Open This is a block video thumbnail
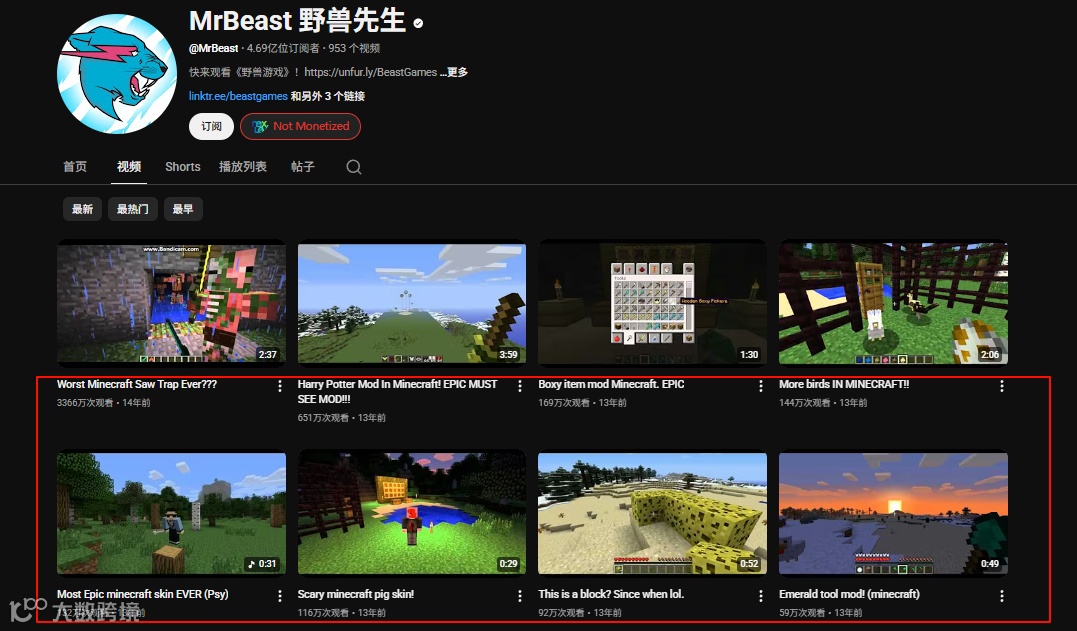The image size is (1077, 631). pos(653,512)
